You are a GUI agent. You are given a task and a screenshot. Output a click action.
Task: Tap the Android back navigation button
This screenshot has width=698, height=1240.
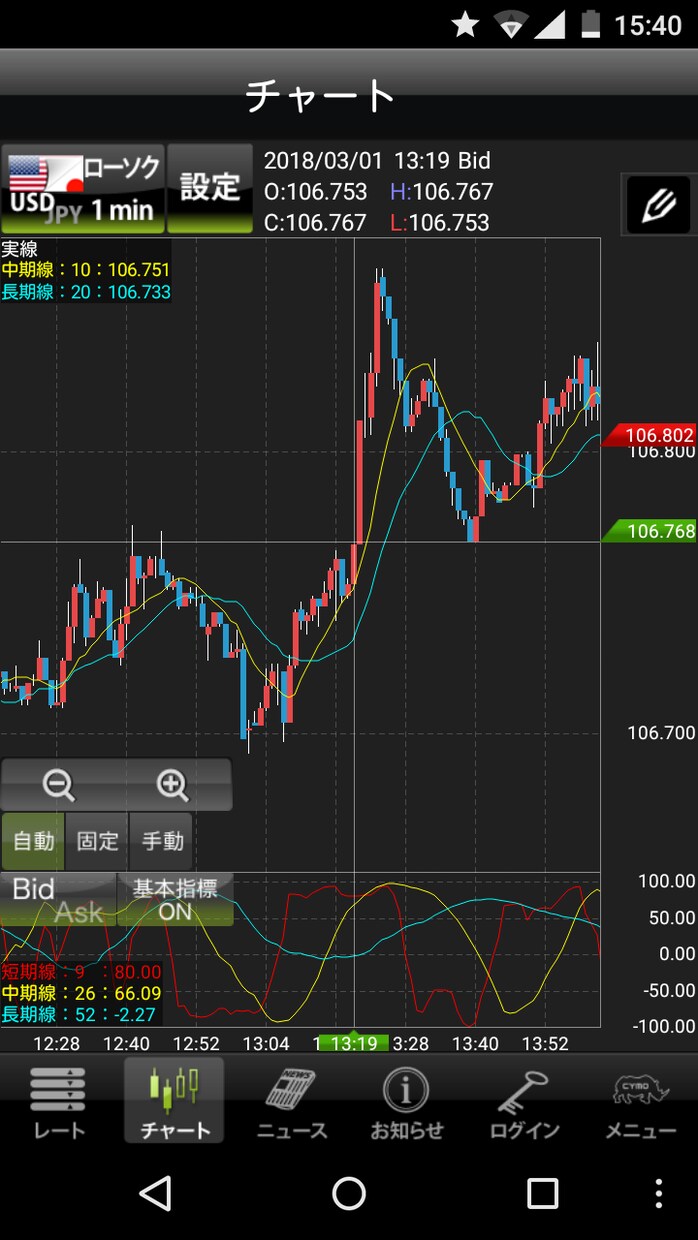155,1193
